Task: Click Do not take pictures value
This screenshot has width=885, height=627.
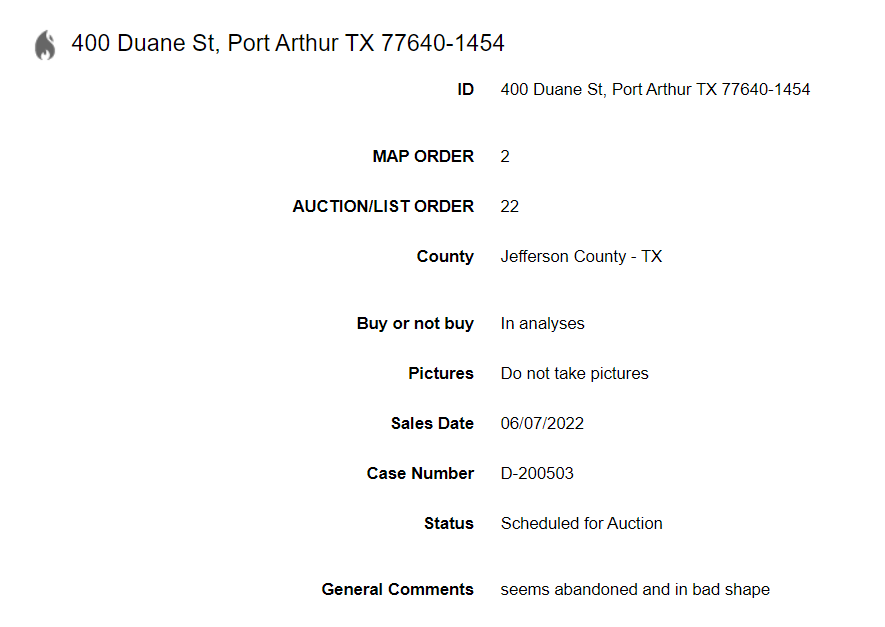Action: click(x=575, y=374)
